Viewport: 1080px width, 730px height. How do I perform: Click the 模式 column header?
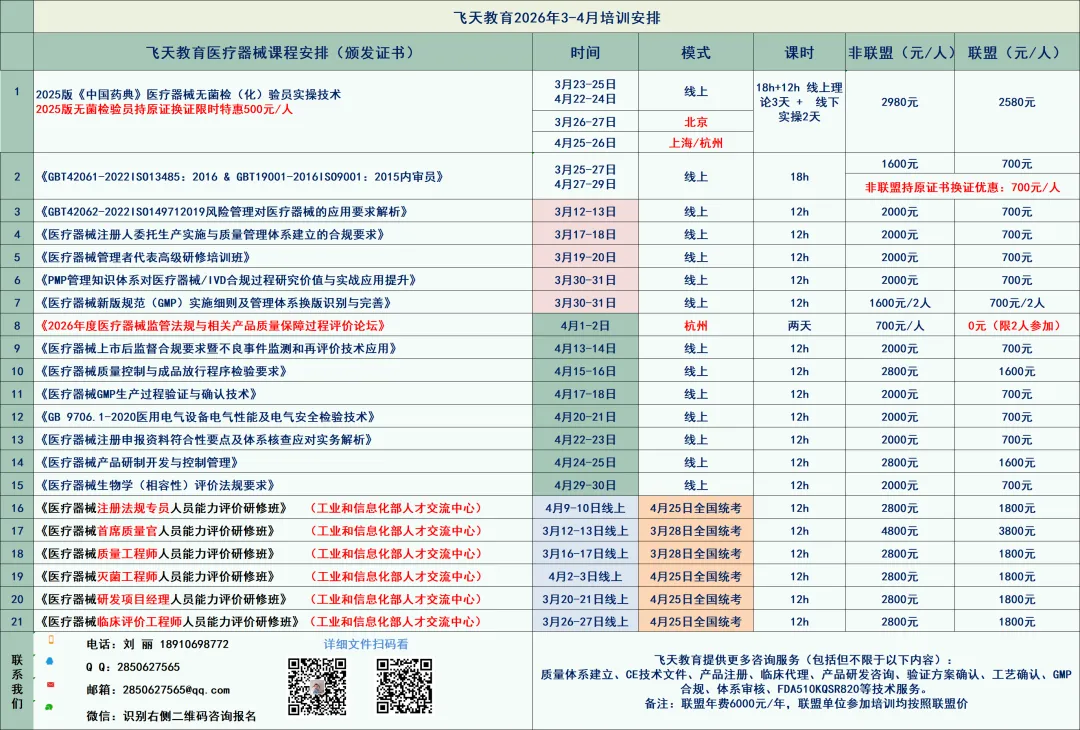tap(696, 52)
